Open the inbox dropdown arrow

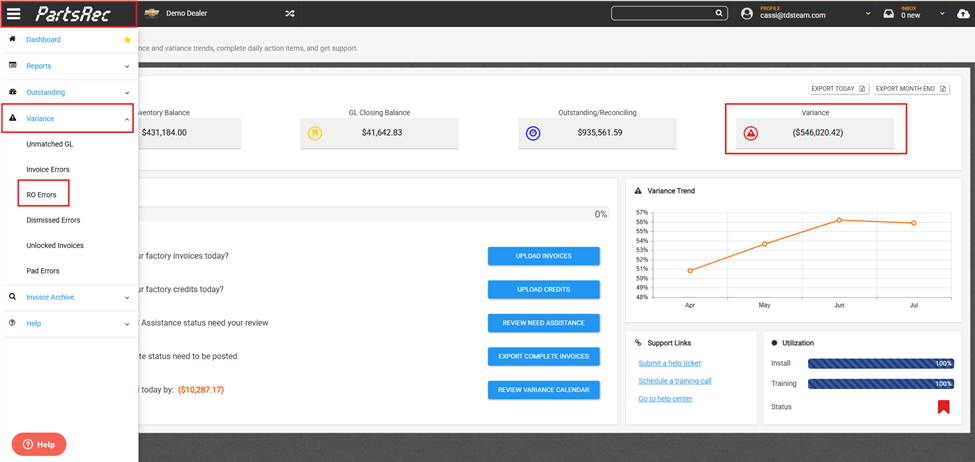[x=943, y=14]
